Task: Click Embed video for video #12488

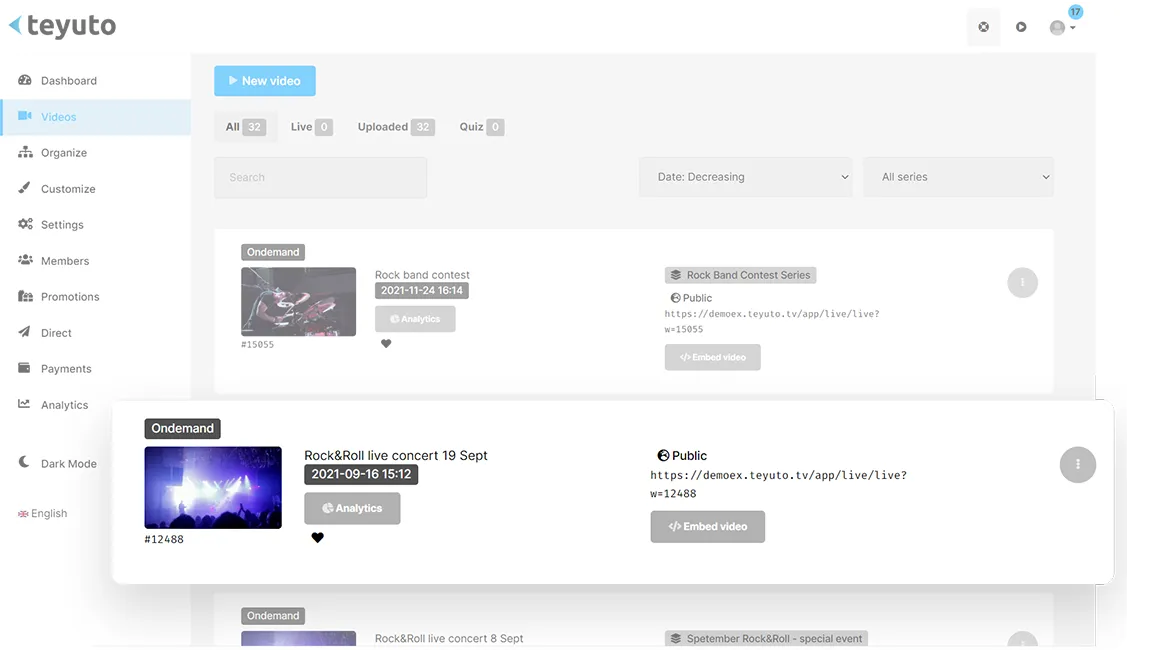Action: pyautogui.click(x=707, y=526)
